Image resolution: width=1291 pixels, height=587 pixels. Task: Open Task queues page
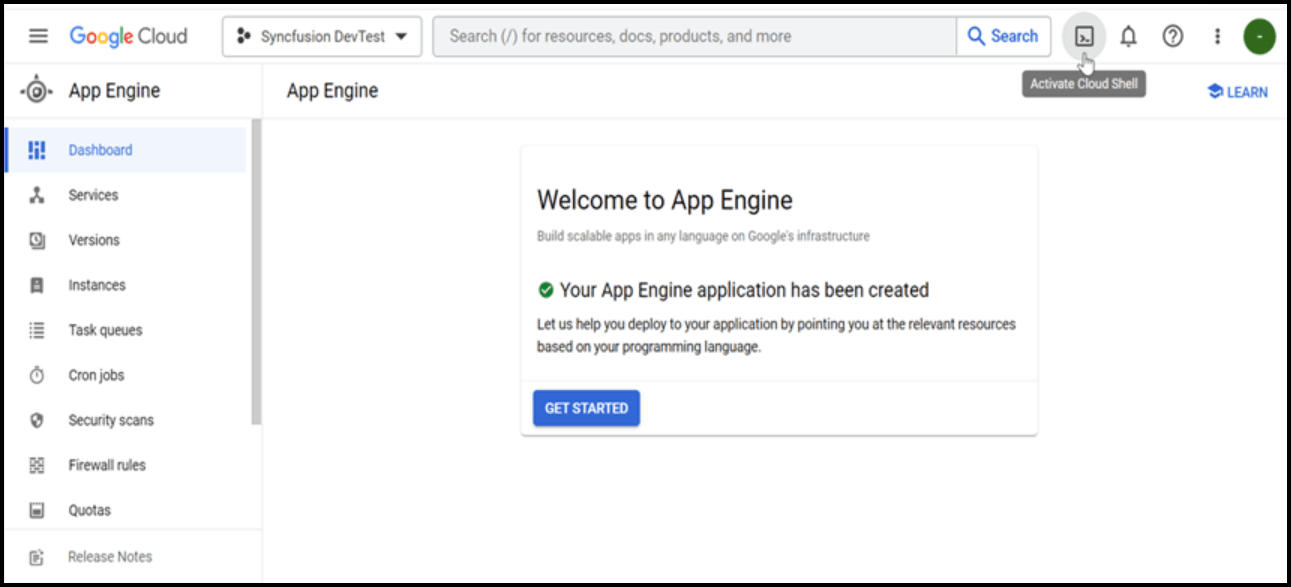pyautogui.click(x=105, y=330)
